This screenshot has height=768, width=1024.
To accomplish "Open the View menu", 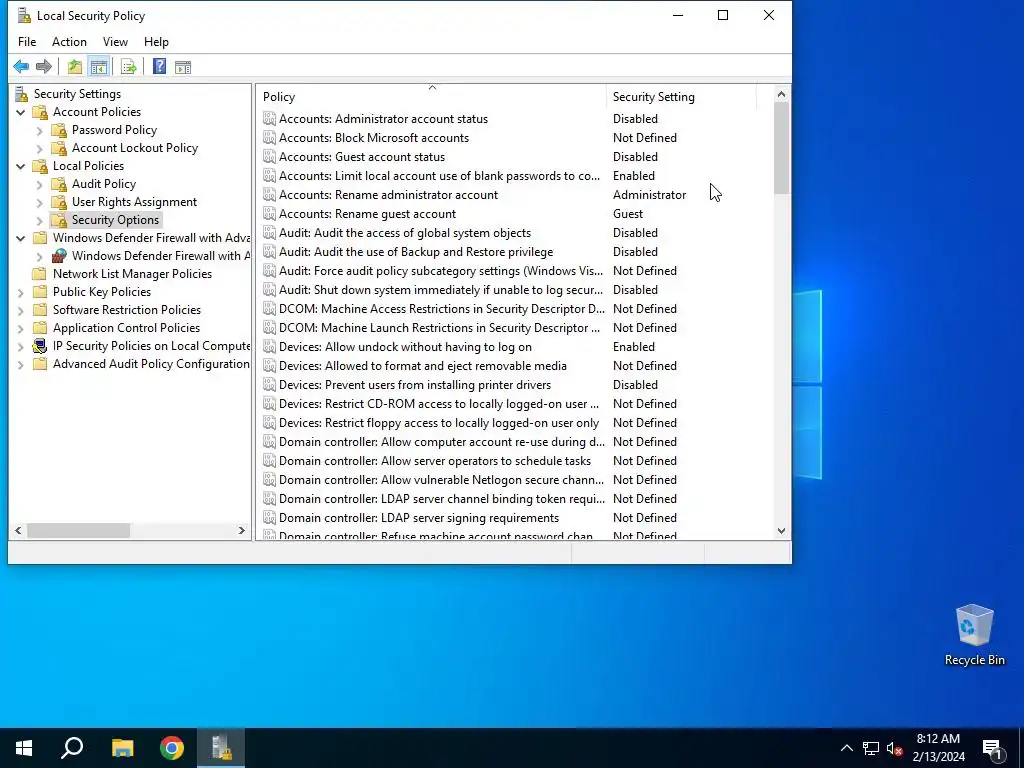I will click(x=115, y=42).
